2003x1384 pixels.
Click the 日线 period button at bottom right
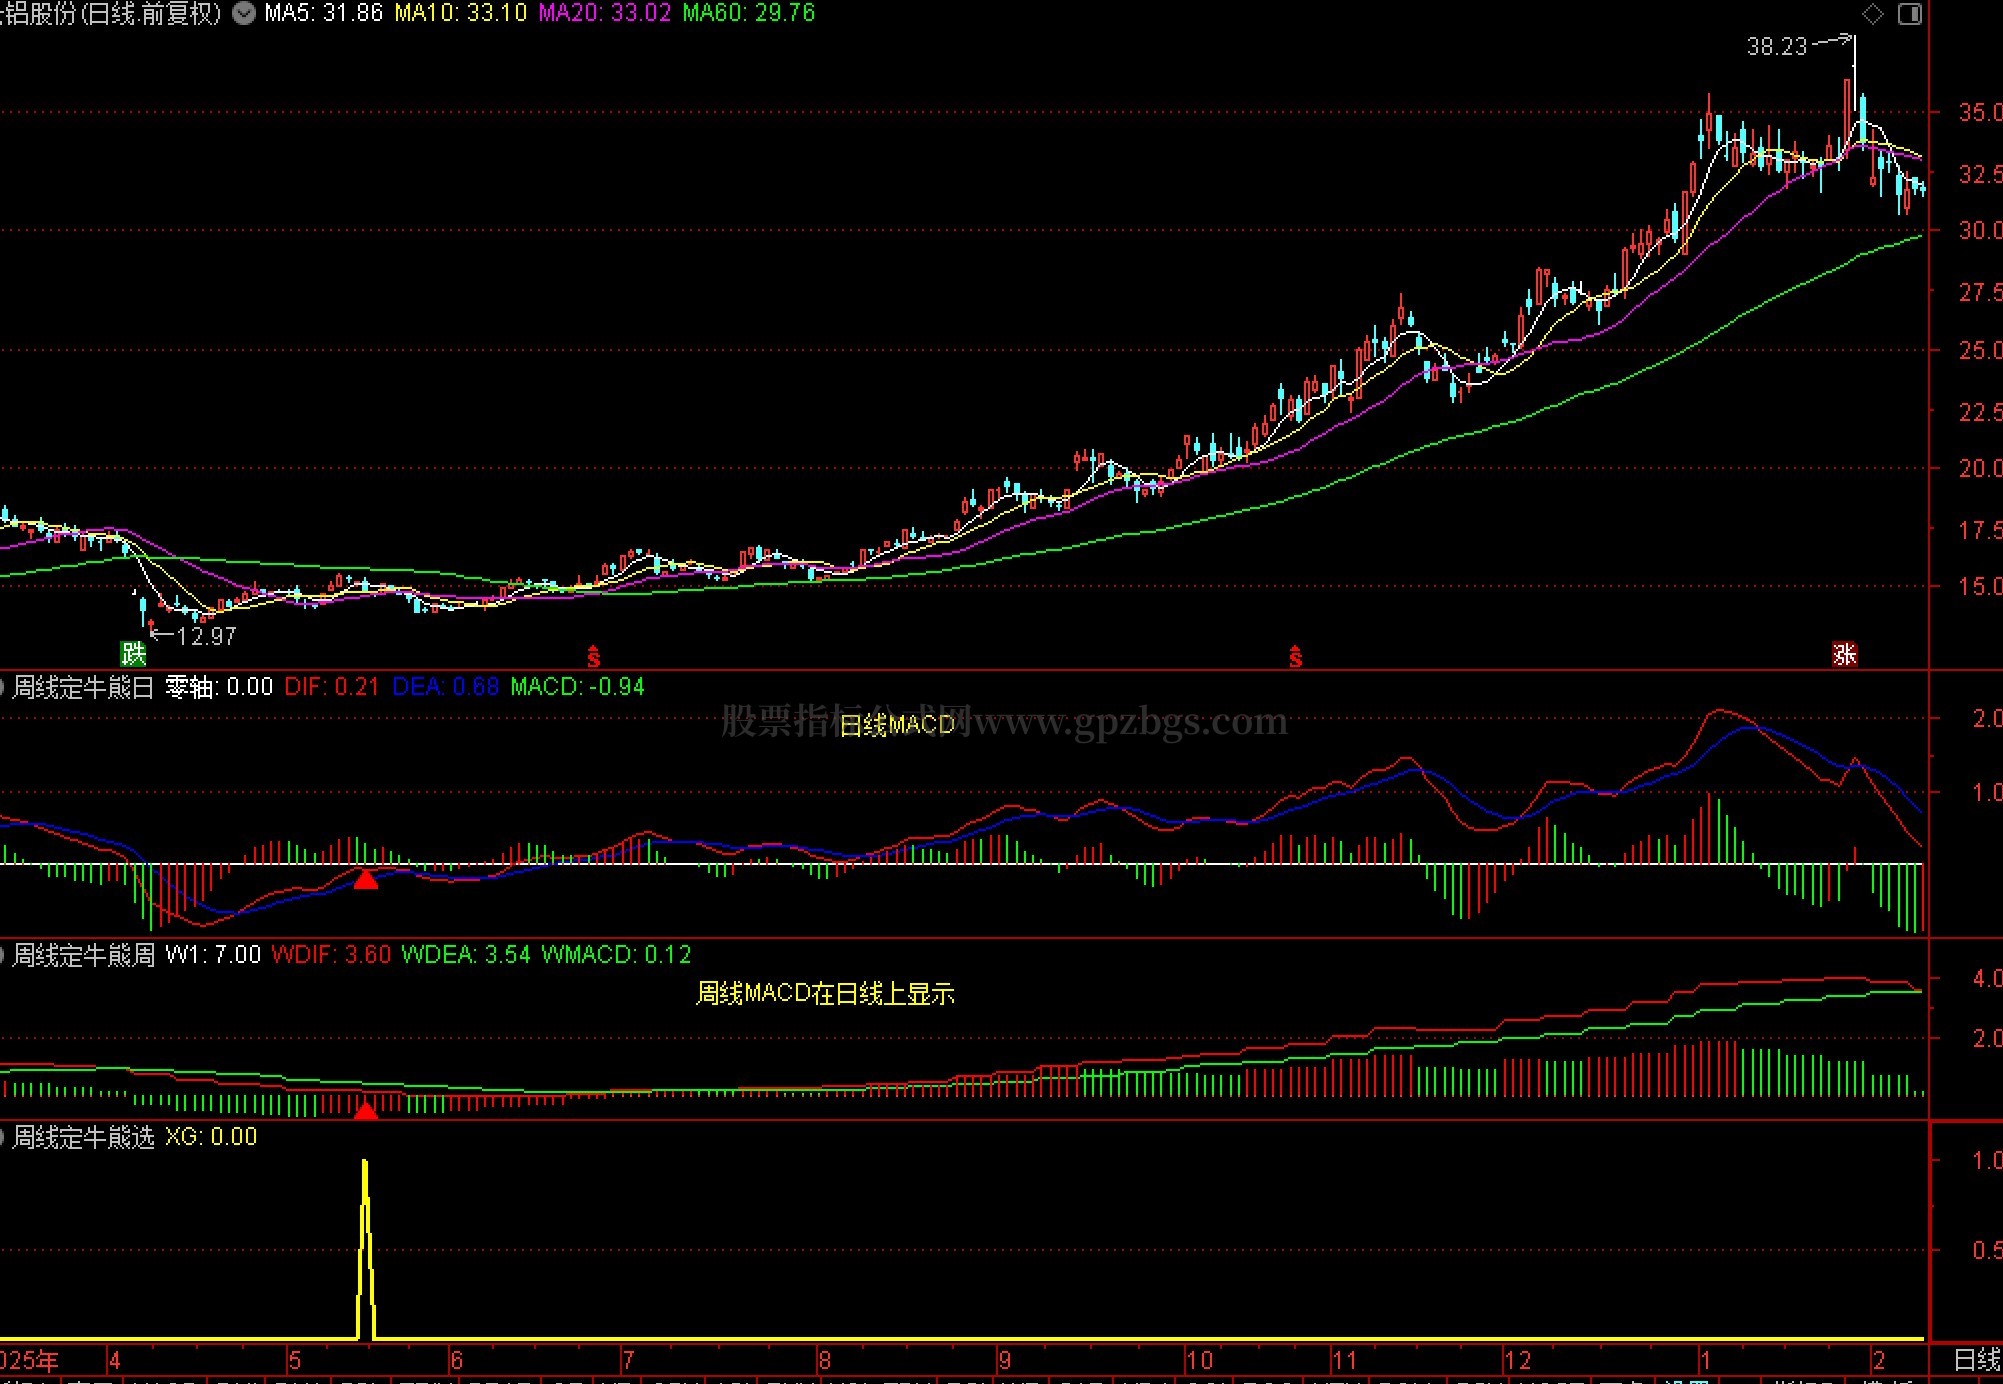pos(1977,1360)
